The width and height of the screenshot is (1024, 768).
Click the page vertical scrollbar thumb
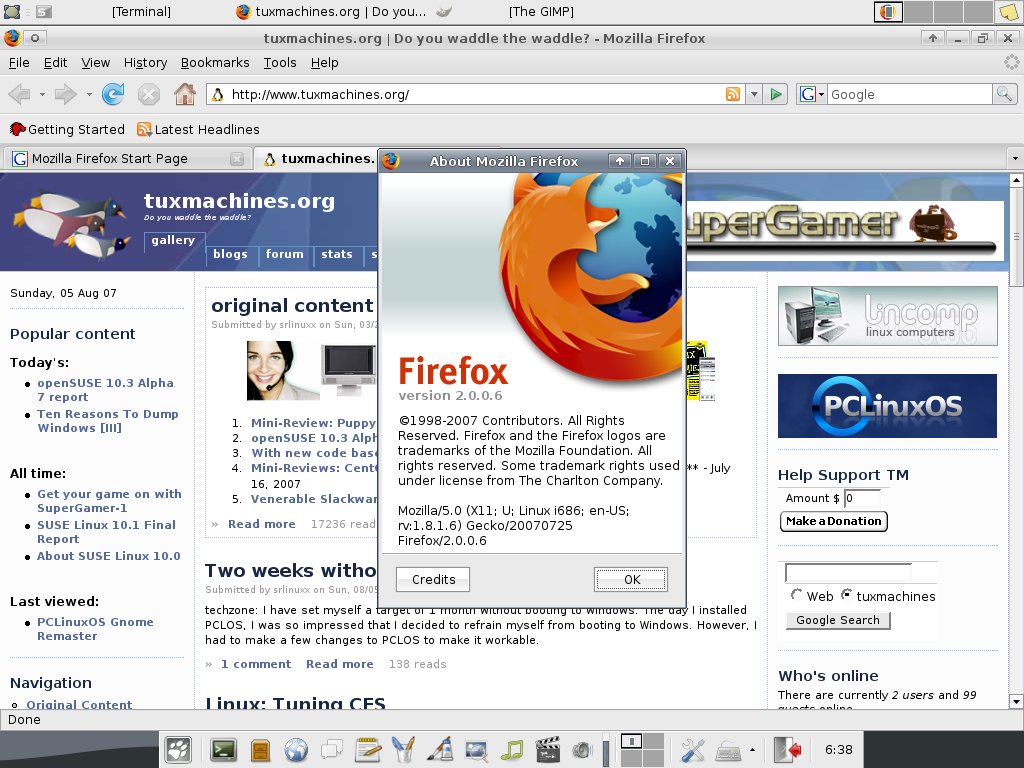pyautogui.click(x=1016, y=237)
